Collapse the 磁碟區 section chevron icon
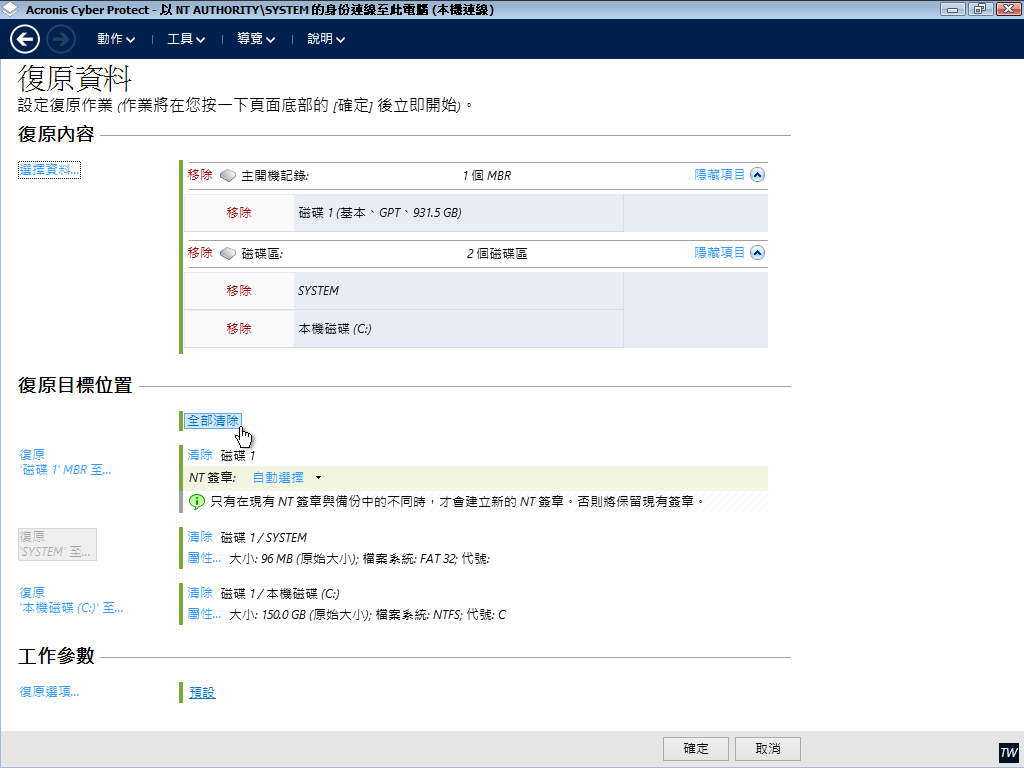Screen dimensions: 1024x768 click(x=757, y=253)
